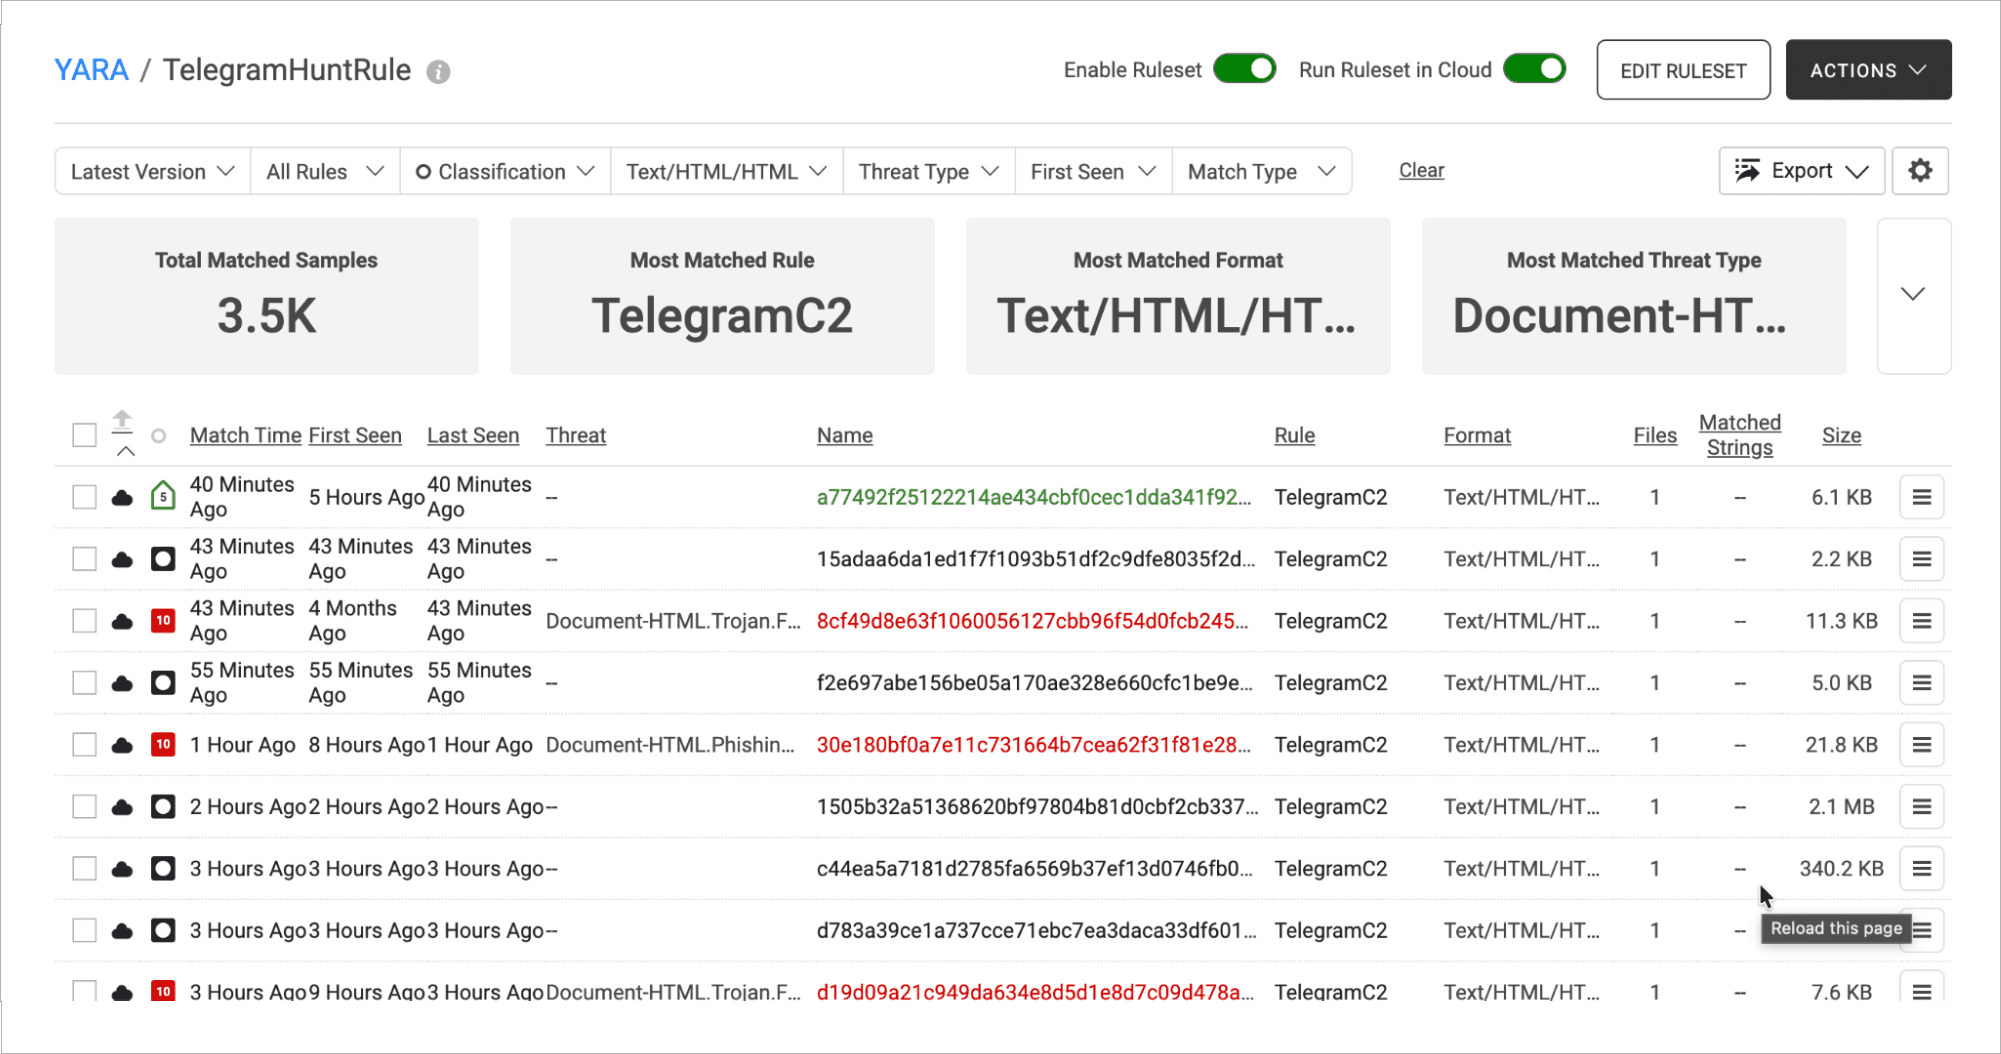2001x1054 pixels.
Task: Click cloud icon in f2e697abe156be05a170 row
Action: tap(122, 683)
